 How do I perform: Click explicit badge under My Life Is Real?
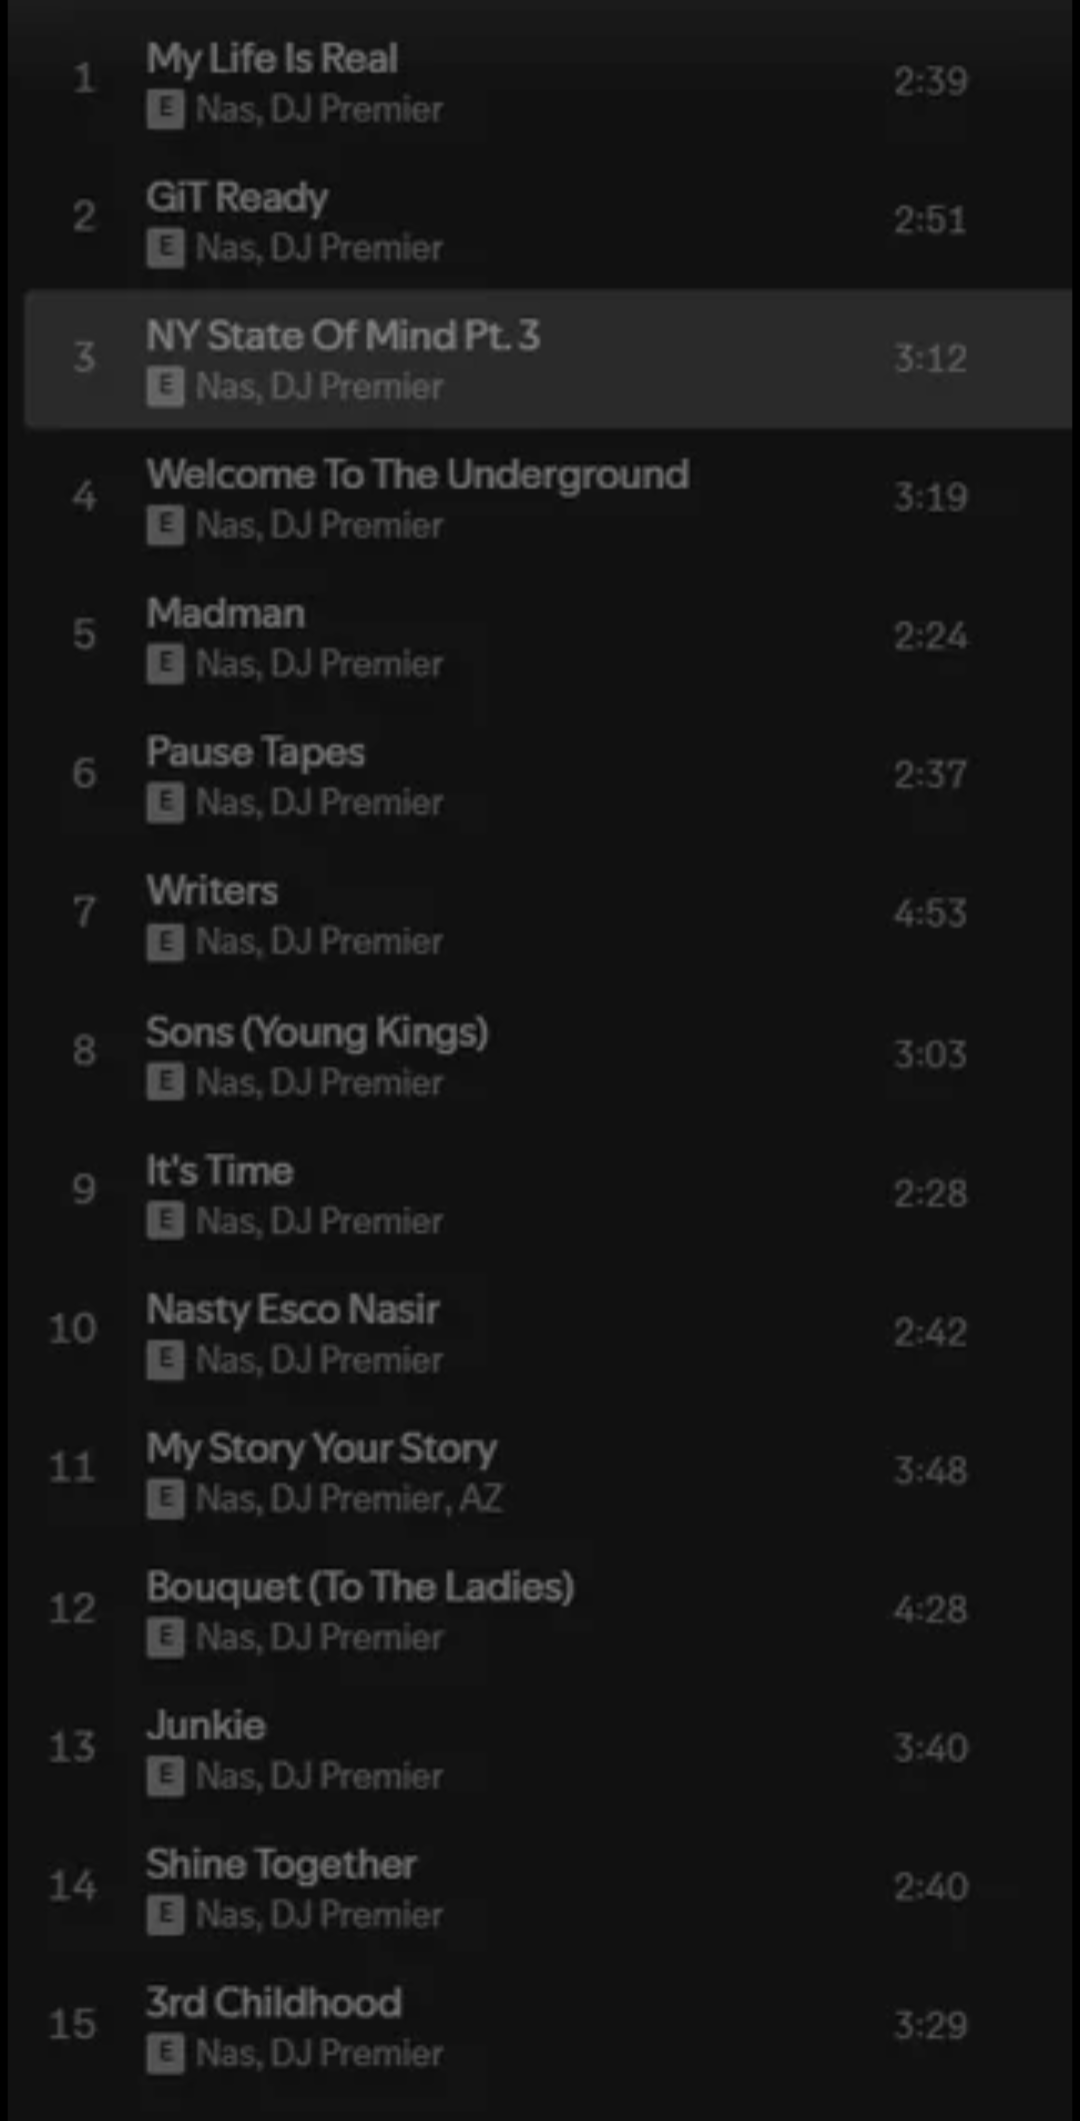[165, 109]
